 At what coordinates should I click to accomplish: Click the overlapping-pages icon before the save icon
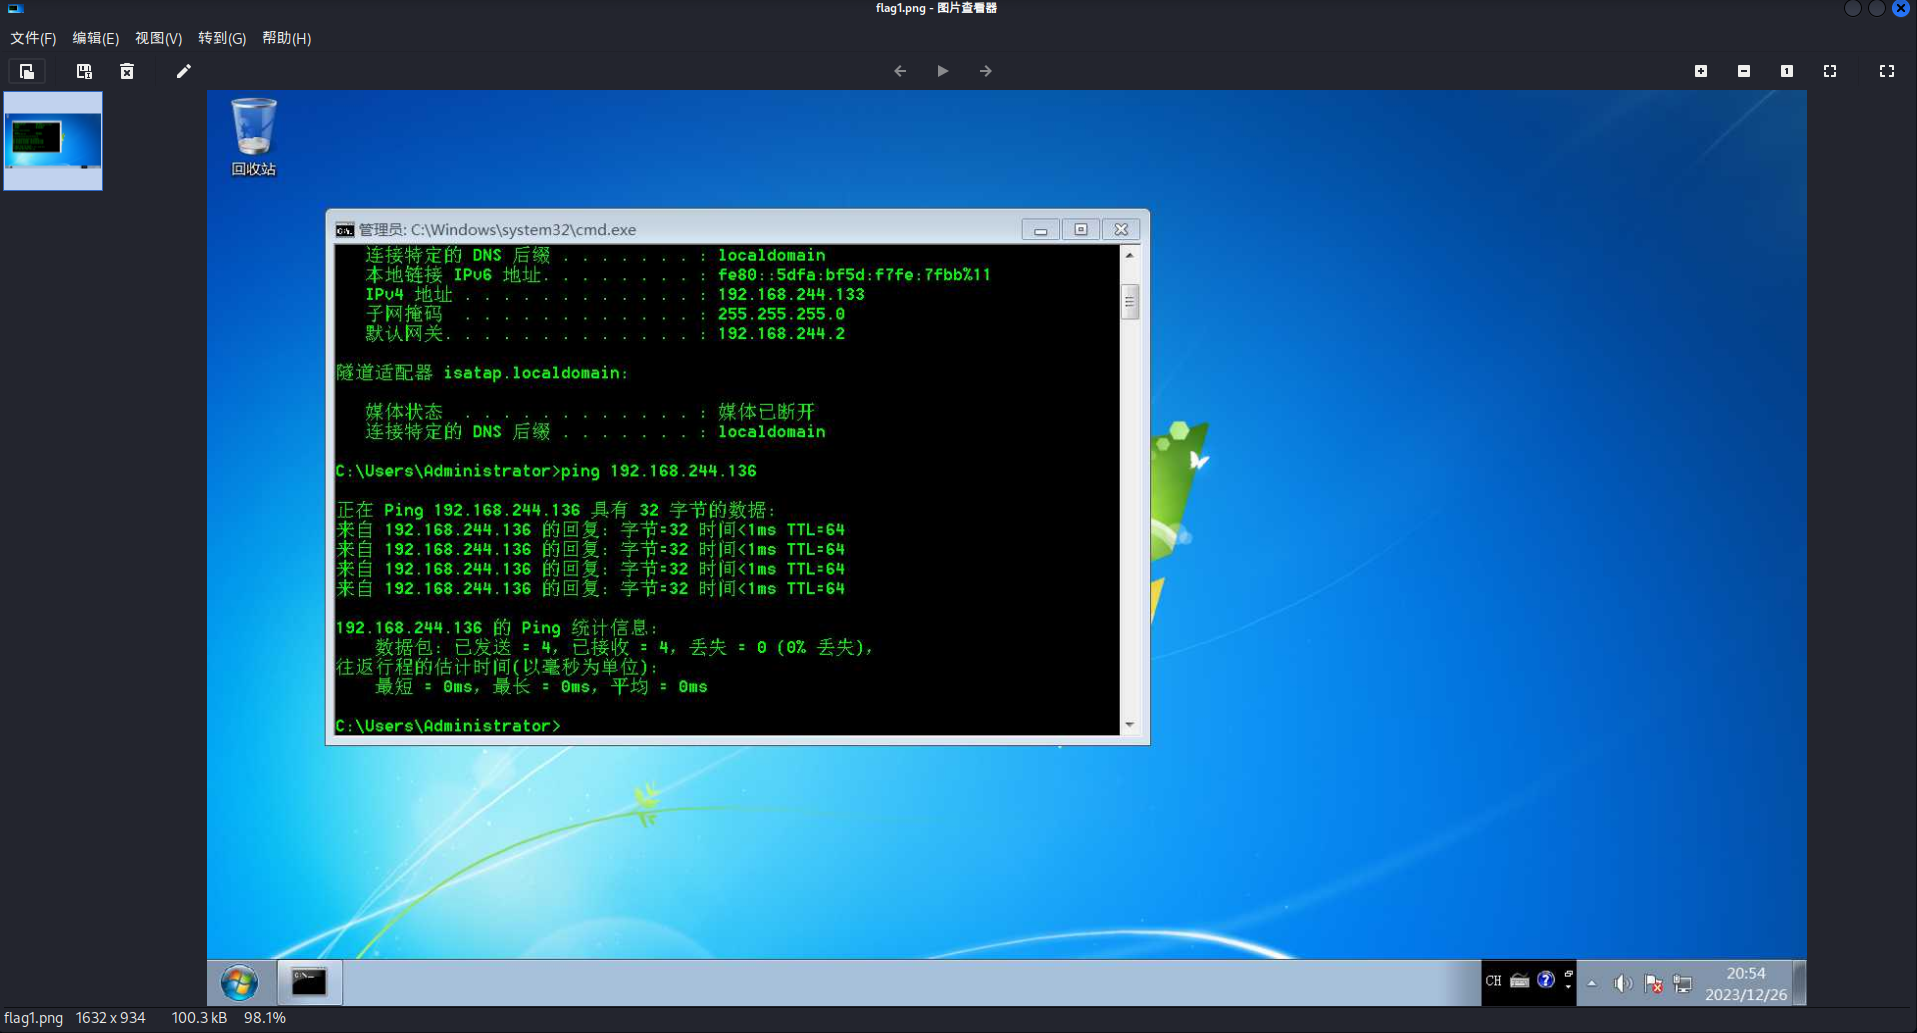click(x=27, y=71)
